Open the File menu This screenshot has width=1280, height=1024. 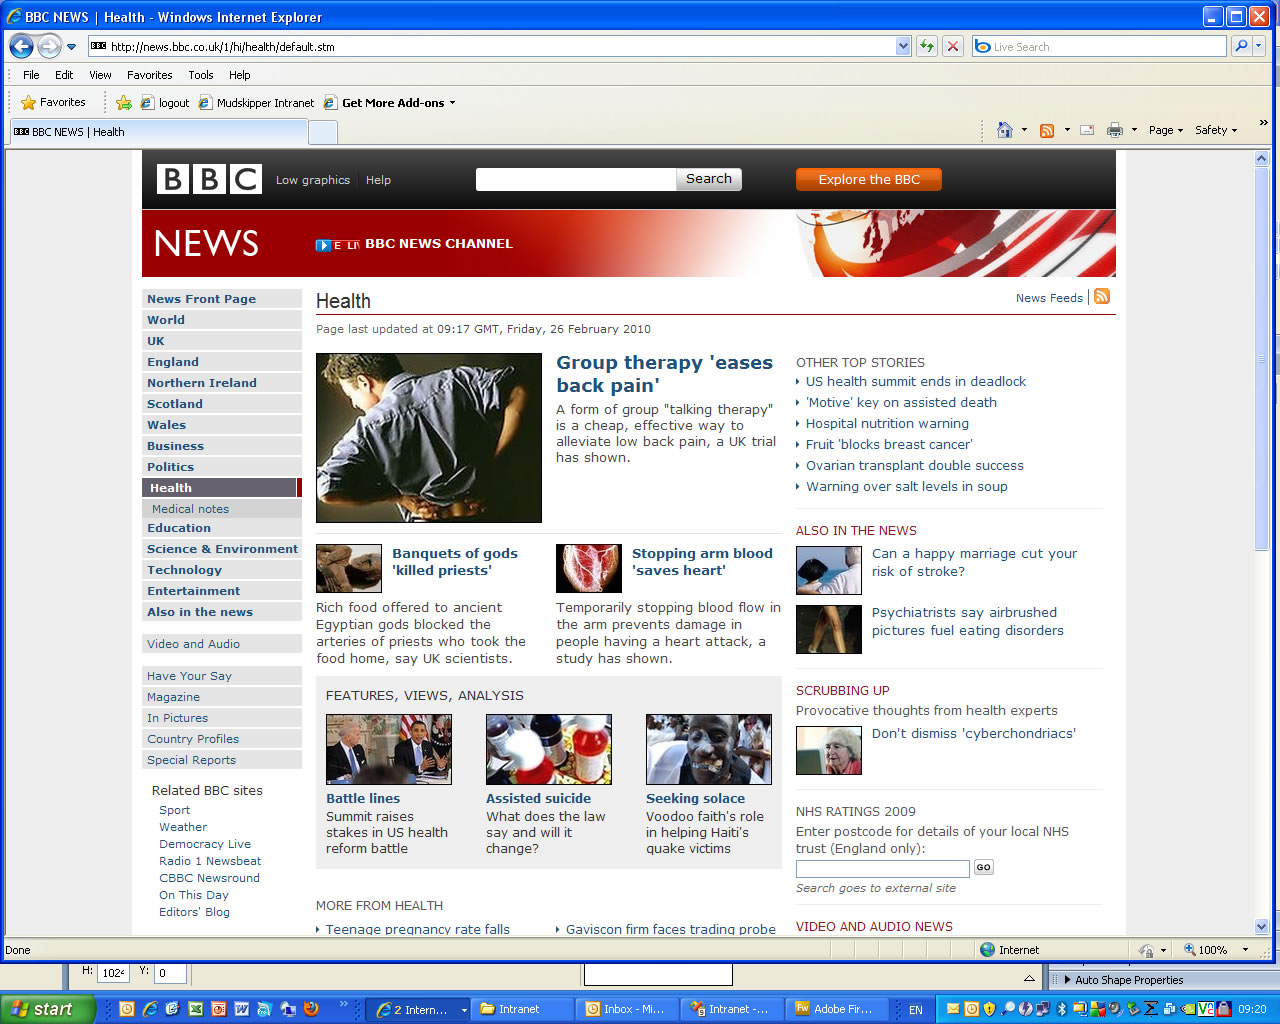(x=31, y=75)
